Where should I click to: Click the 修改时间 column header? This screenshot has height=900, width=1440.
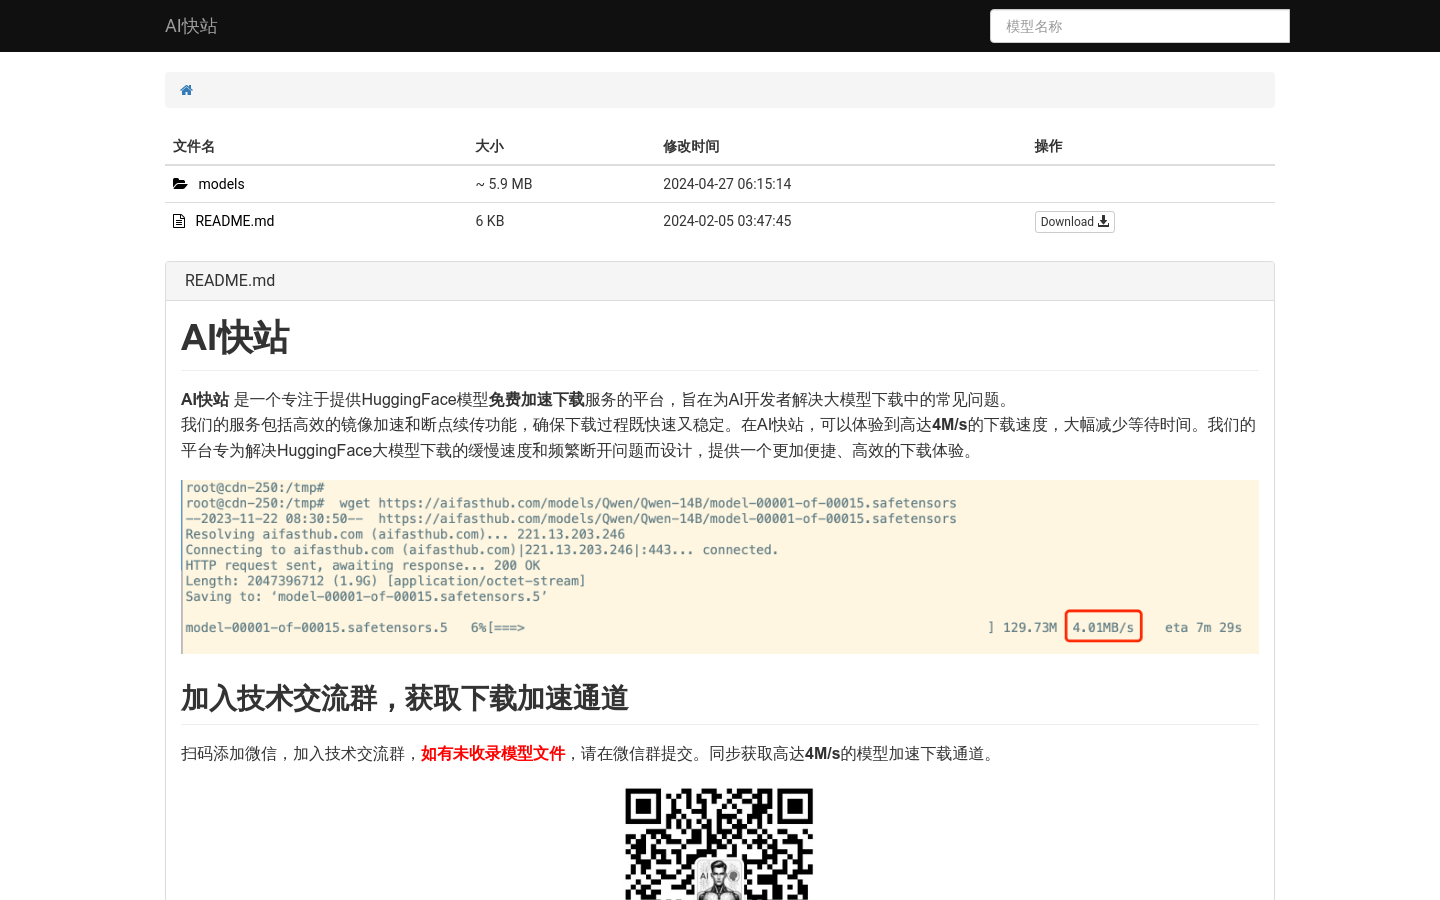691,146
